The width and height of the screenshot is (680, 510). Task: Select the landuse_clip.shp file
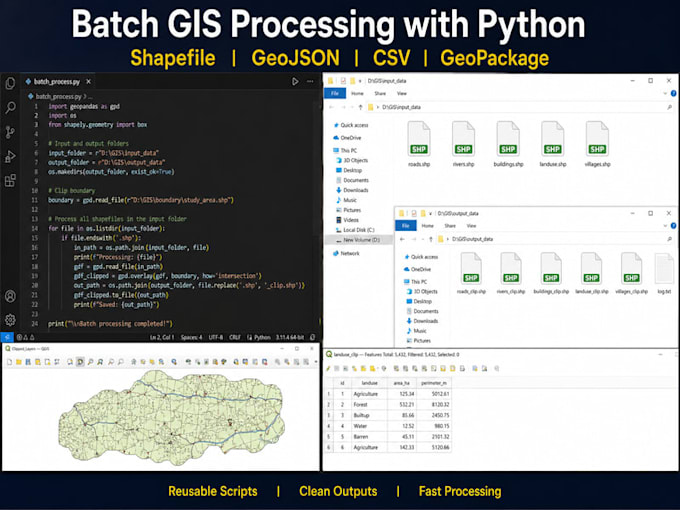(x=592, y=274)
